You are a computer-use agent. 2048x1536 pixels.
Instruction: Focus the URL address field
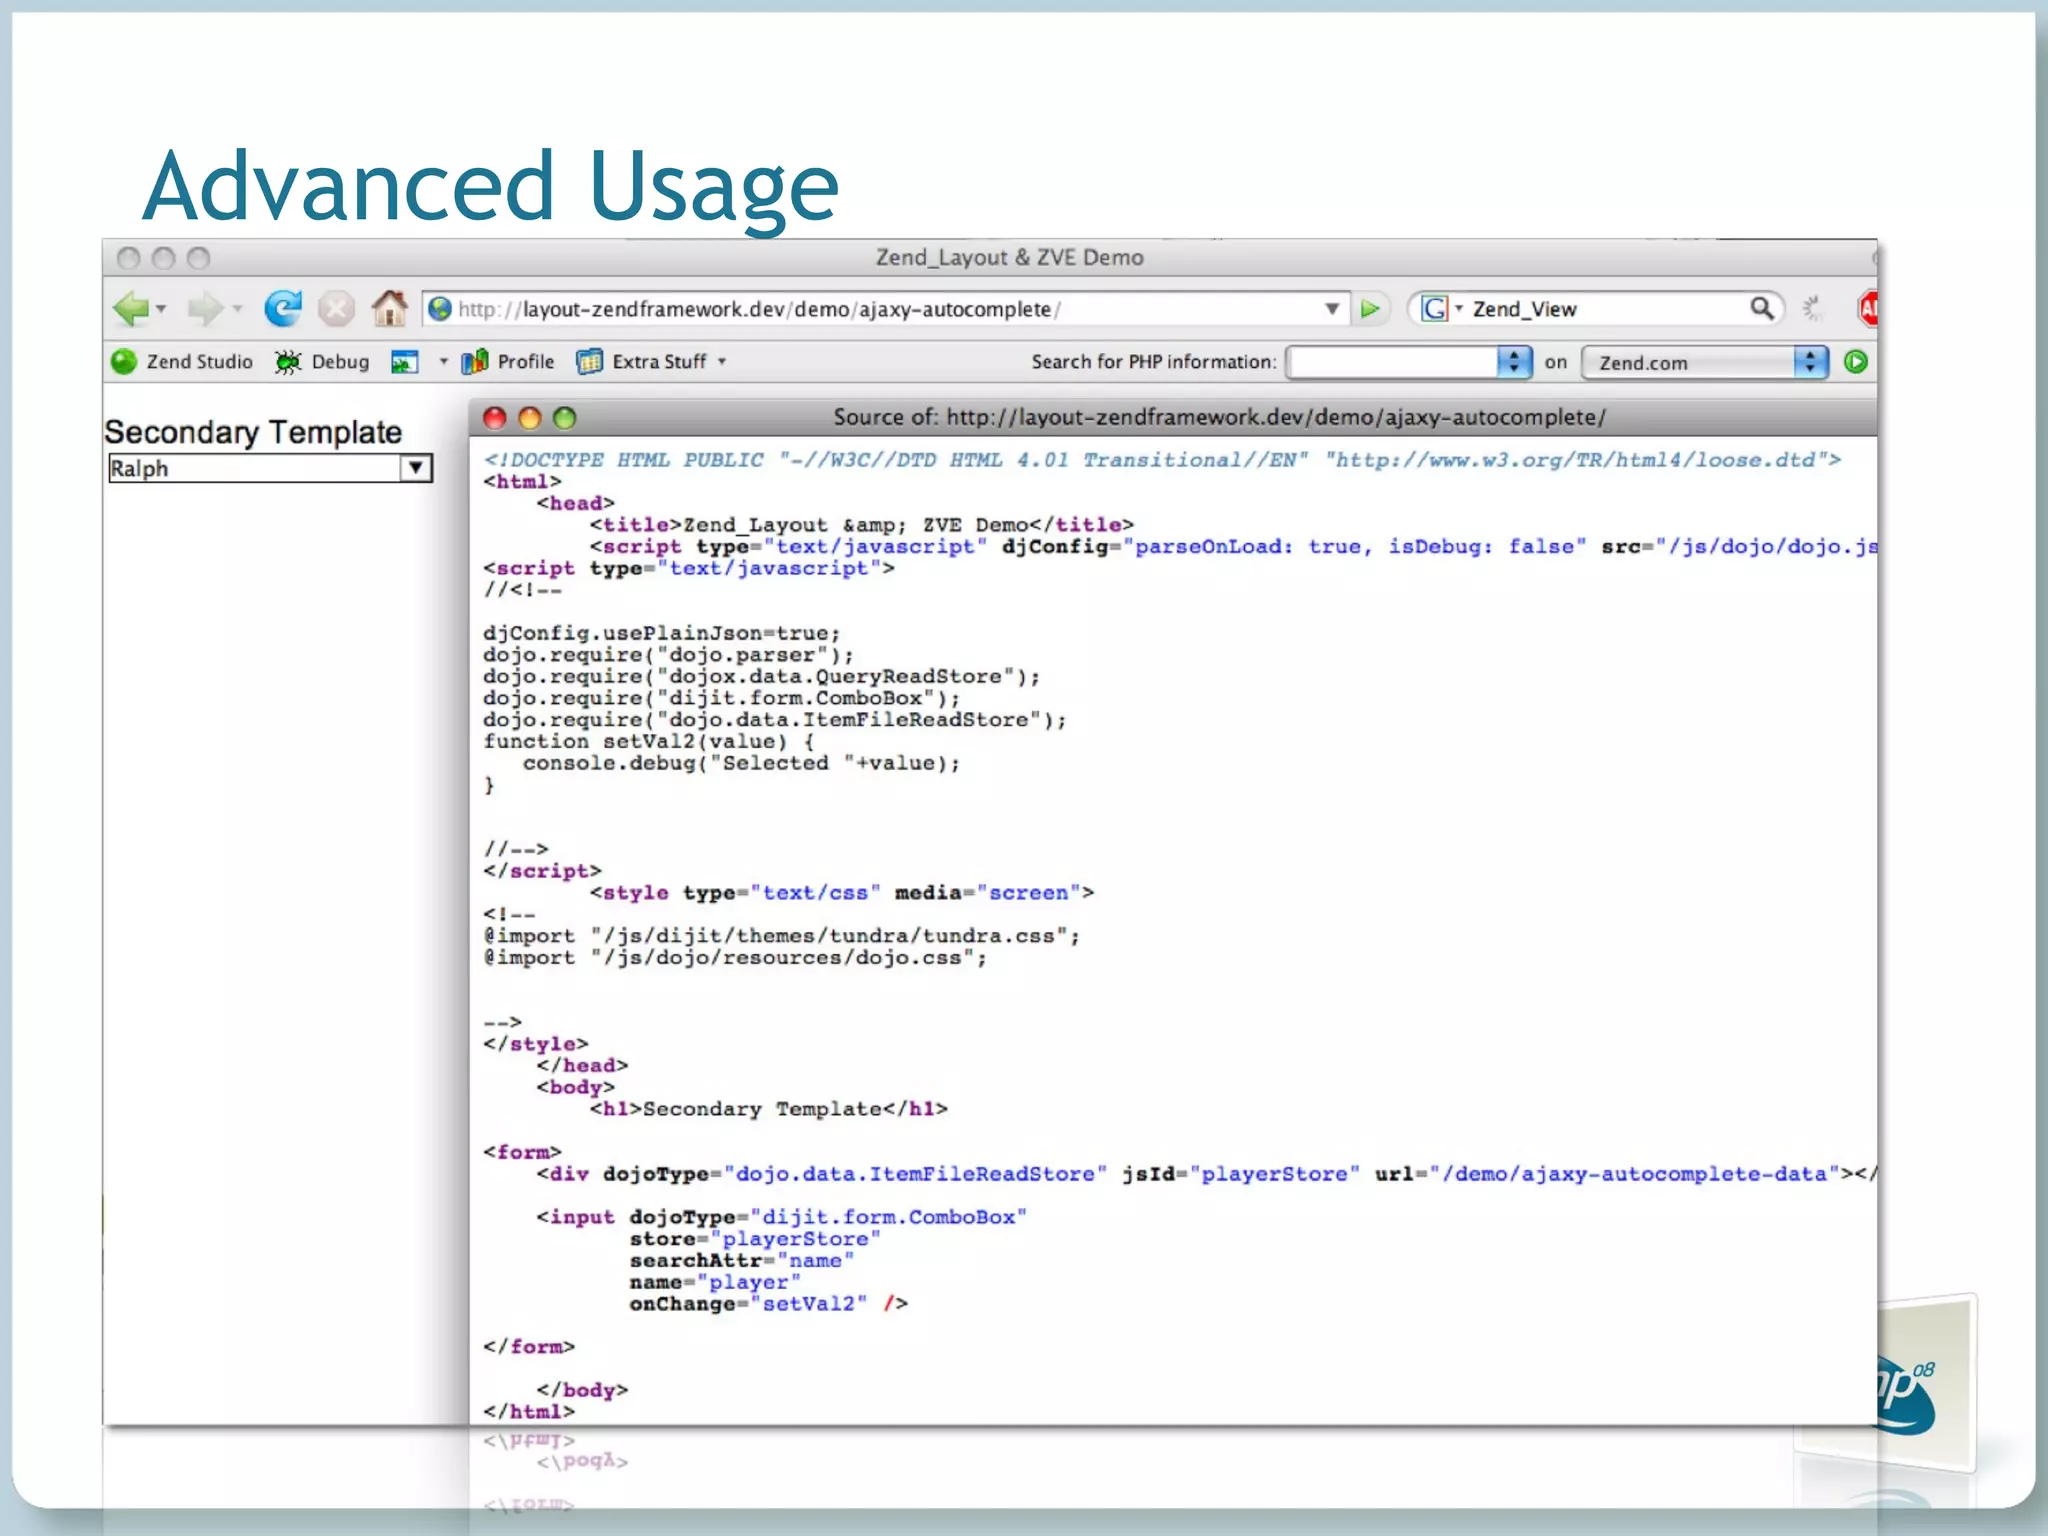pos(885,309)
